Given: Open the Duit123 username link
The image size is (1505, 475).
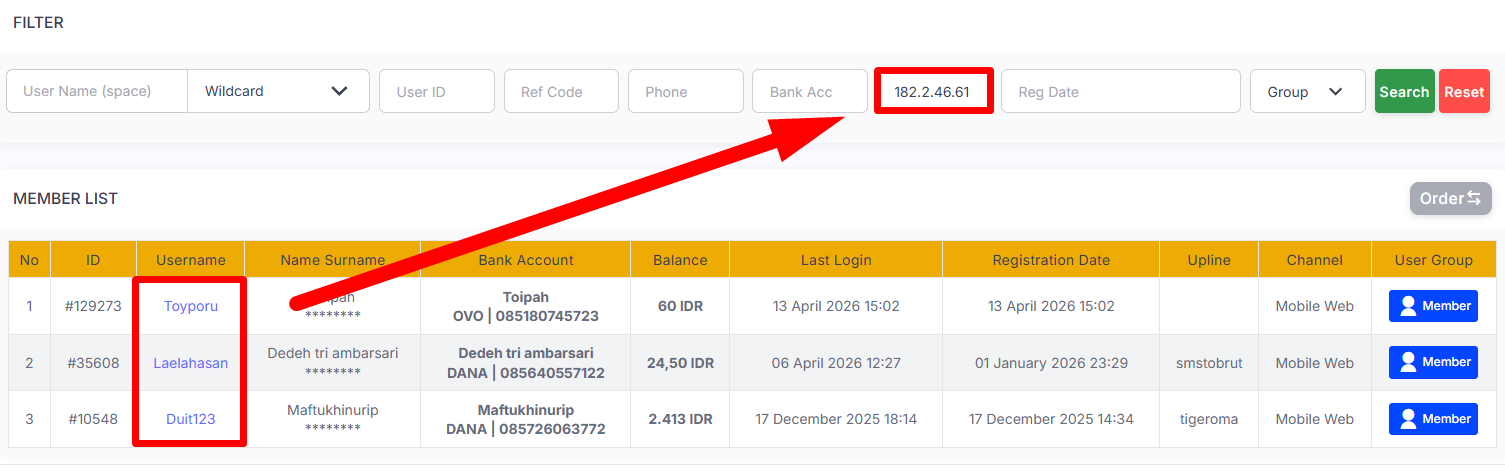Looking at the screenshot, I should pyautogui.click(x=191, y=419).
